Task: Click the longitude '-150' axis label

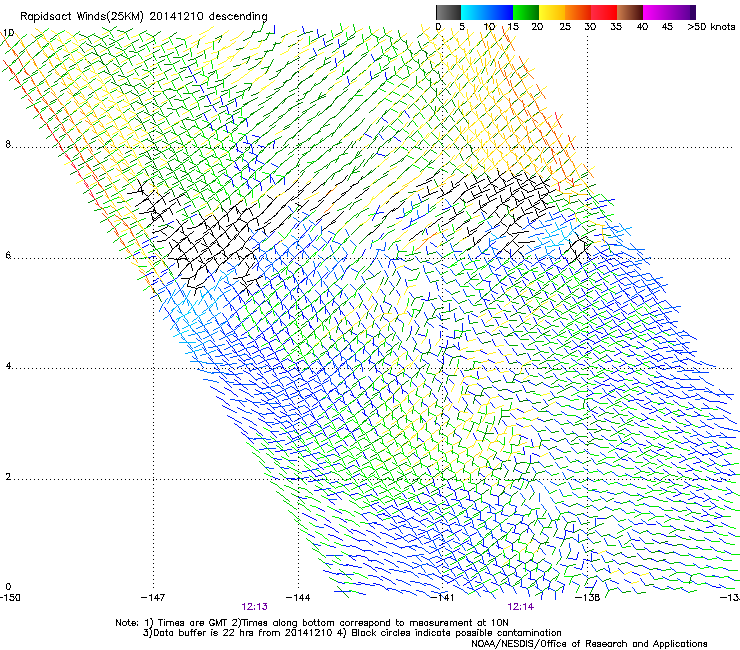Action: coord(10,598)
